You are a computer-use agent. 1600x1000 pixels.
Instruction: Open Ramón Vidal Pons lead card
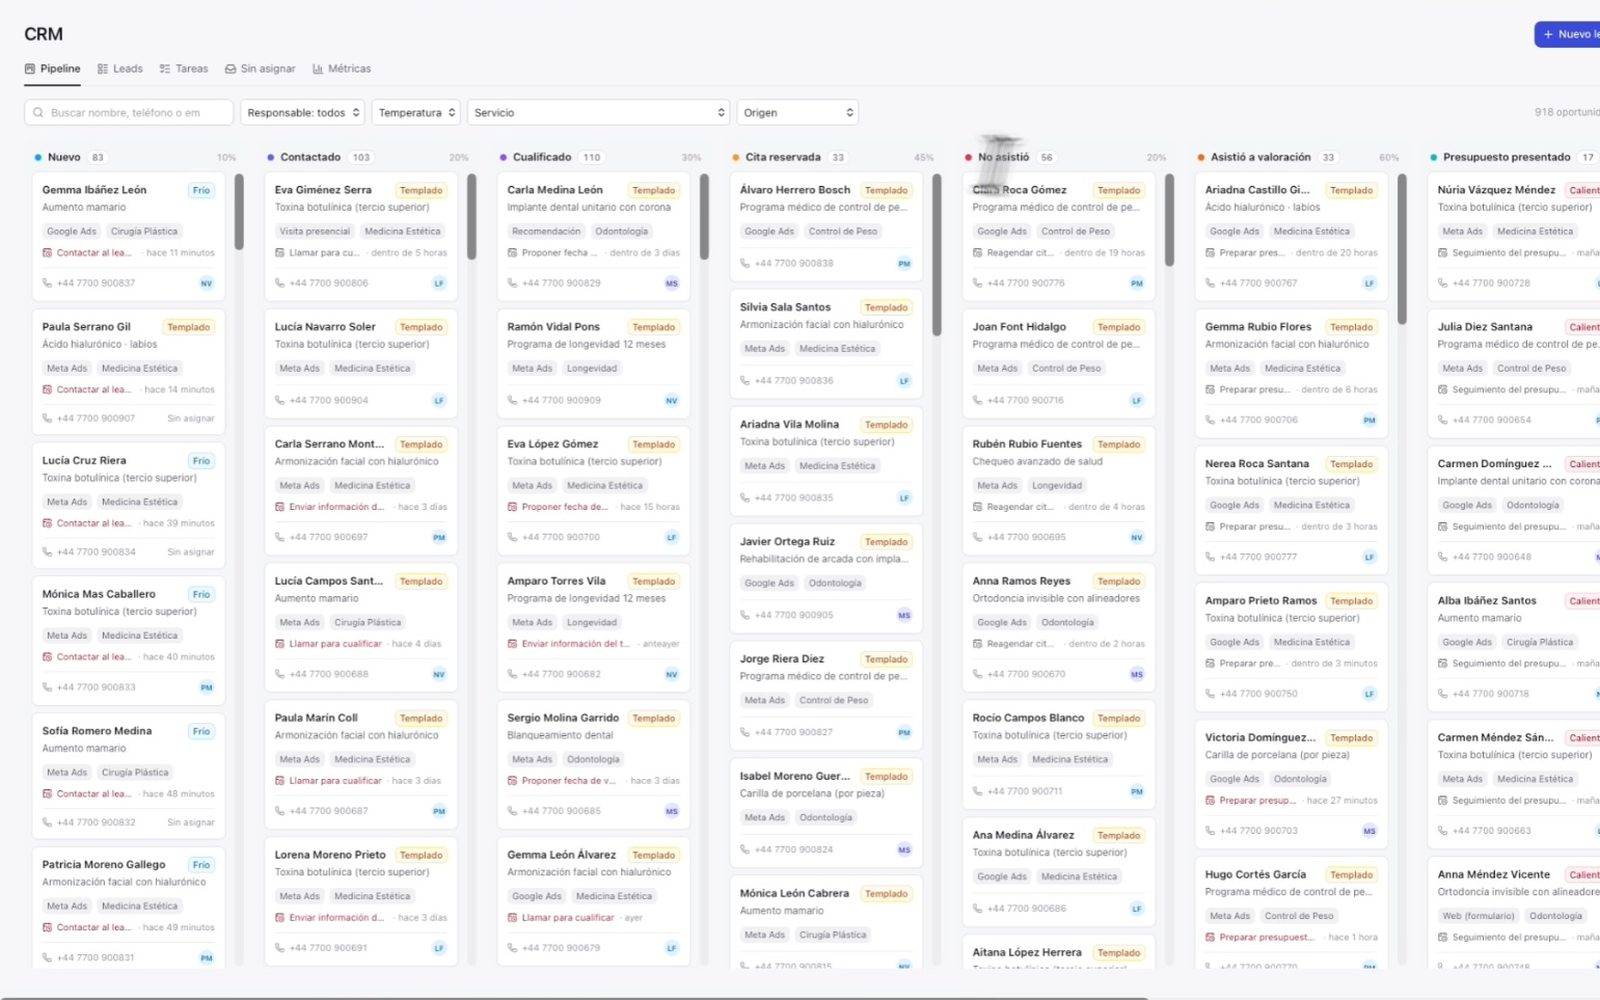pyautogui.click(x=593, y=364)
